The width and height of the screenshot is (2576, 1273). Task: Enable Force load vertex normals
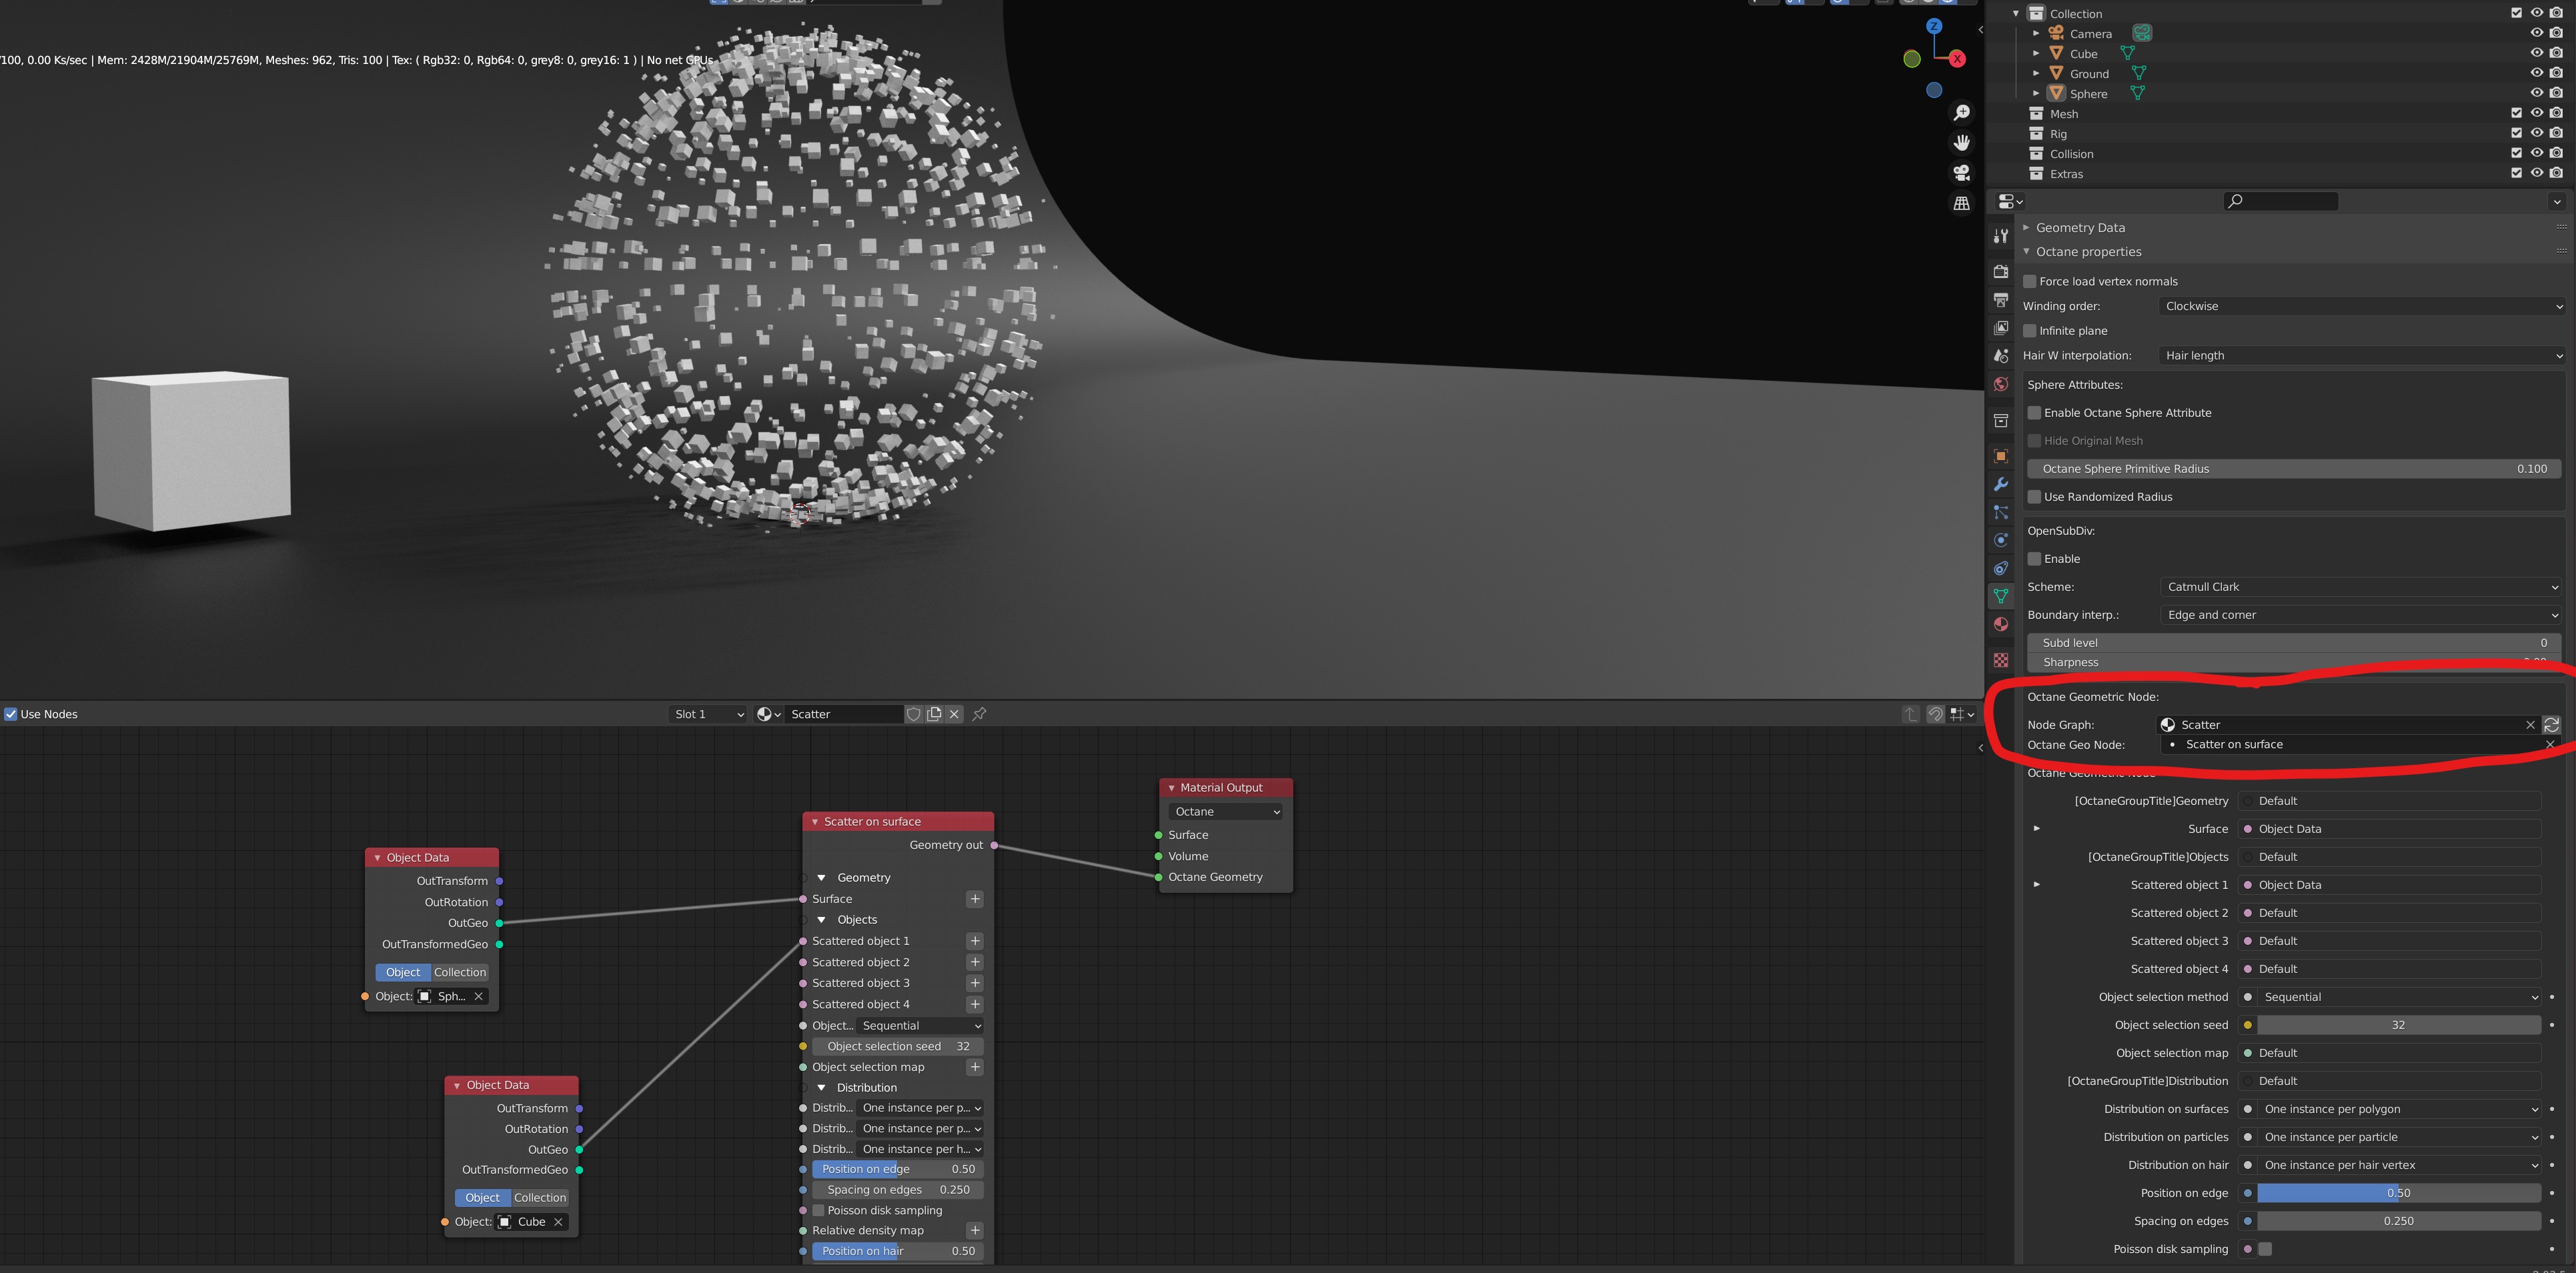[x=2030, y=282]
